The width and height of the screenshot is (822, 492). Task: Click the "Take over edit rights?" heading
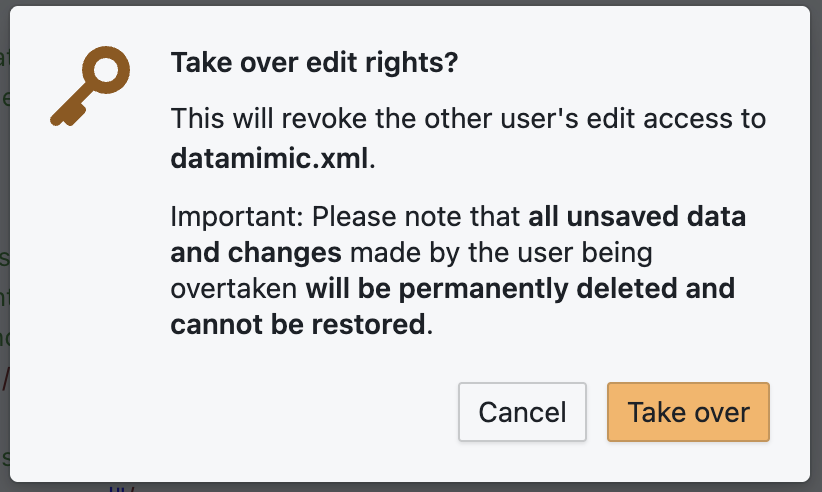click(314, 63)
